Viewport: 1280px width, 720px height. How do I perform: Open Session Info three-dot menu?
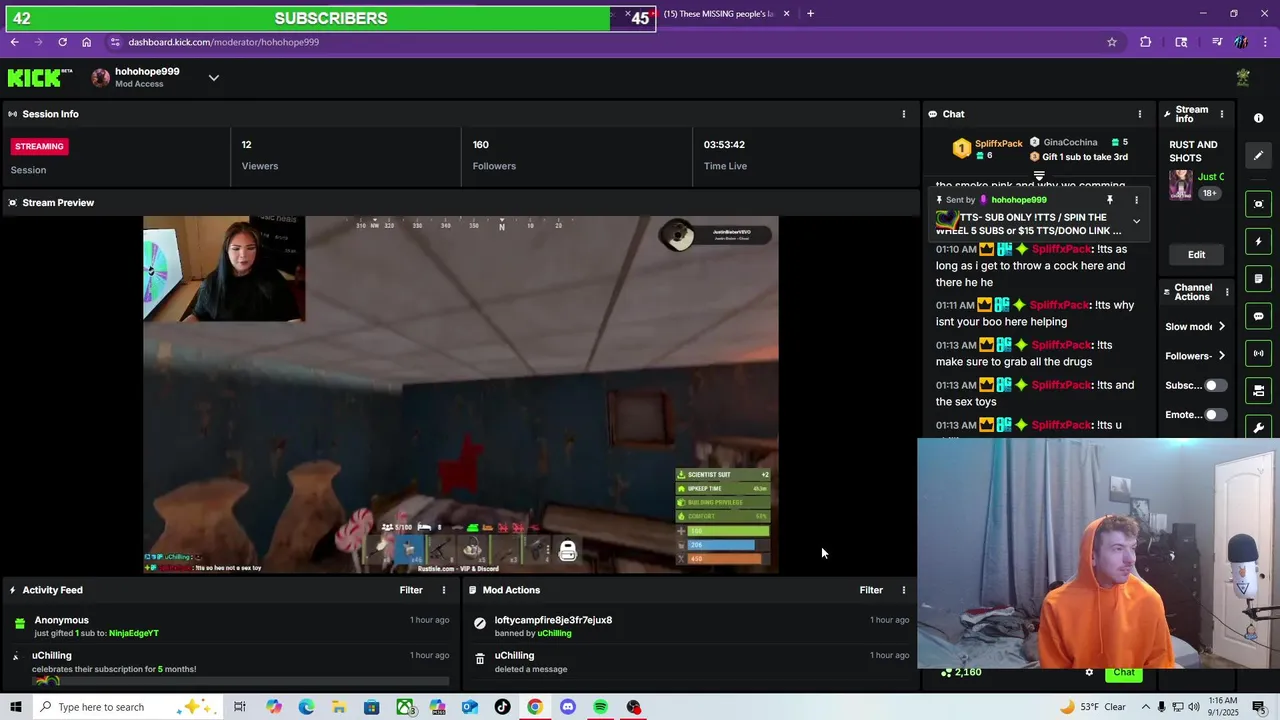904,114
